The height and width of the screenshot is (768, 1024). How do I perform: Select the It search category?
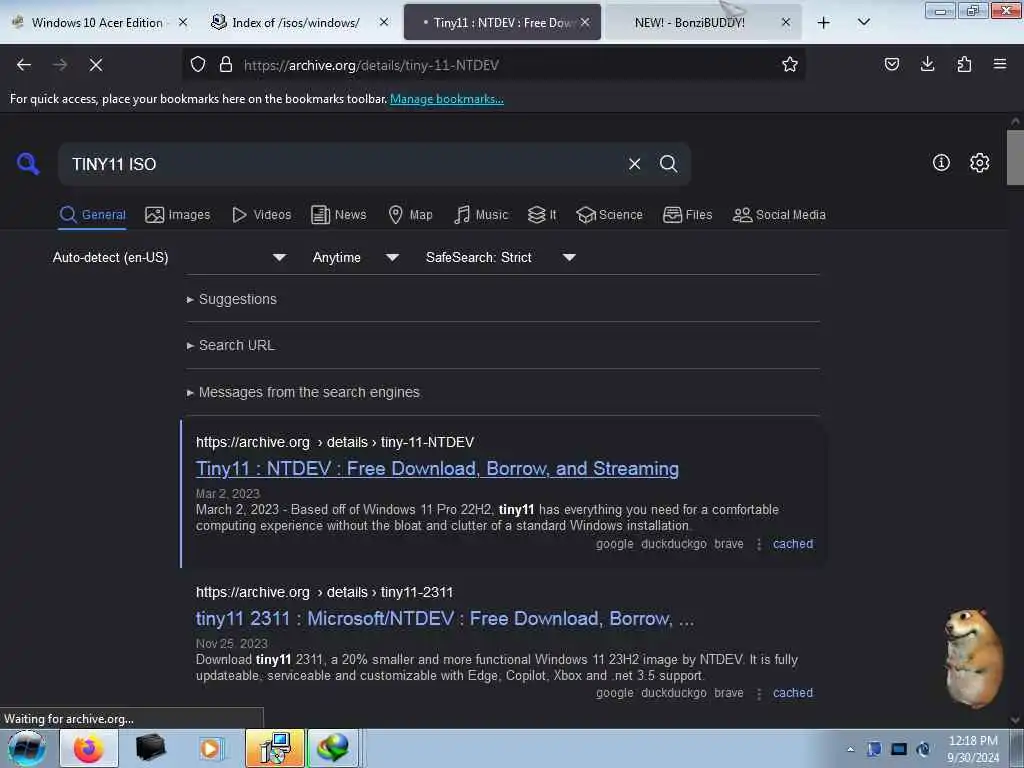pos(542,215)
